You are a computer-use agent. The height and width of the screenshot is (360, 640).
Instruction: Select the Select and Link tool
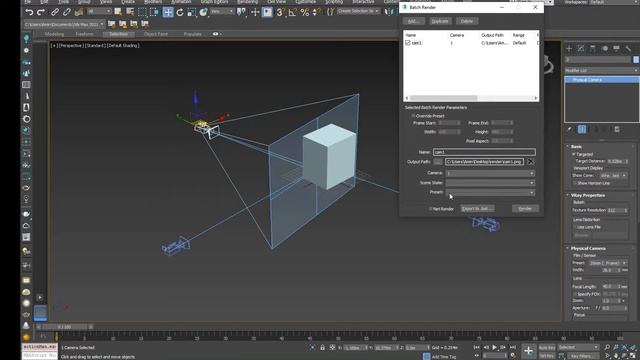55,12
